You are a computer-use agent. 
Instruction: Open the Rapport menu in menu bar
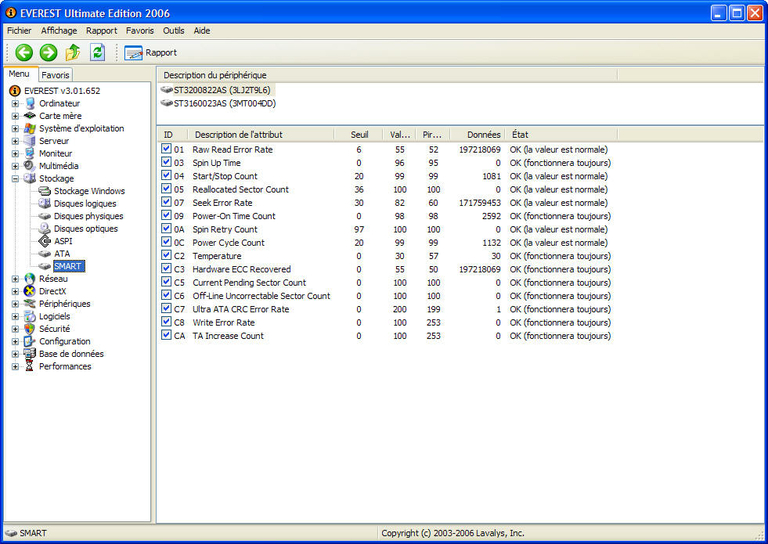coord(101,30)
